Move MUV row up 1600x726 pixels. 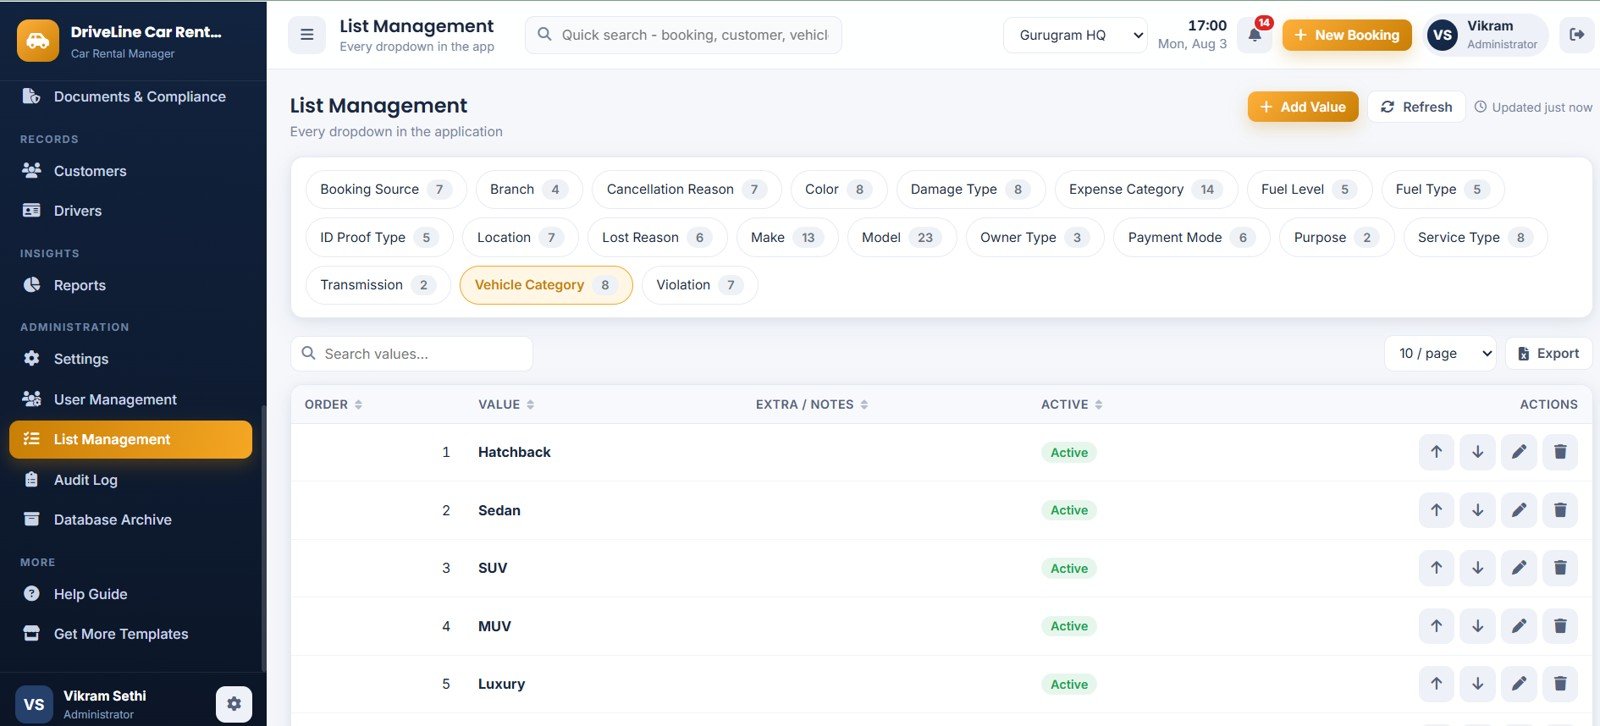click(1436, 626)
